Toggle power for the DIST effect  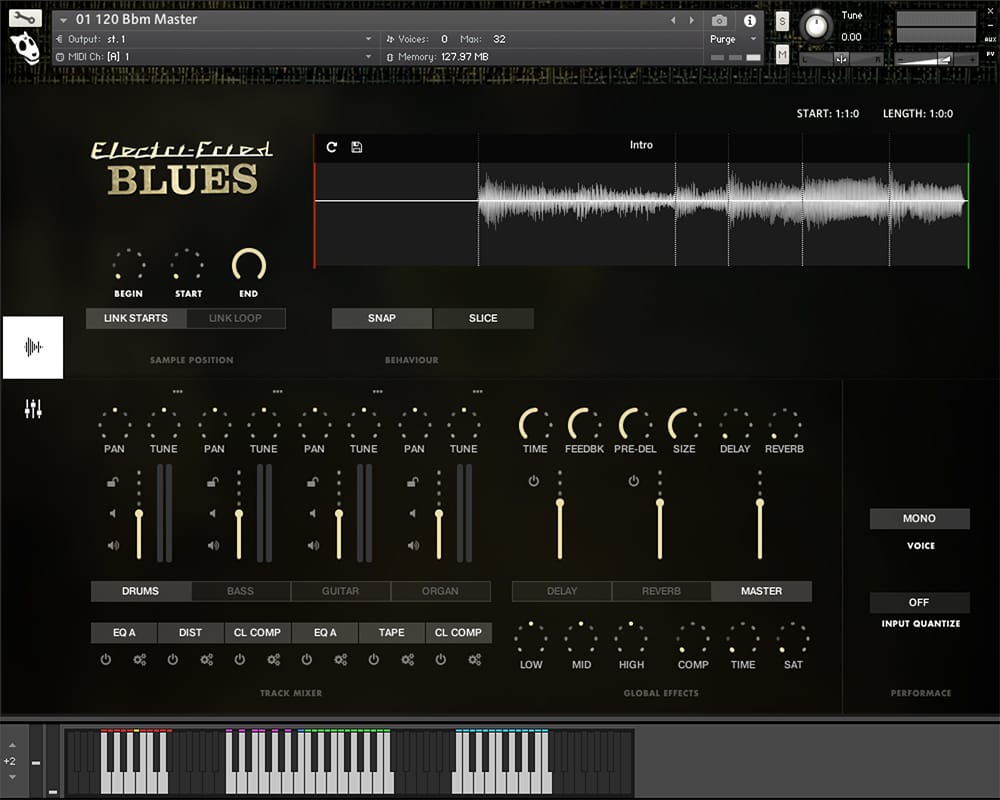click(x=173, y=660)
